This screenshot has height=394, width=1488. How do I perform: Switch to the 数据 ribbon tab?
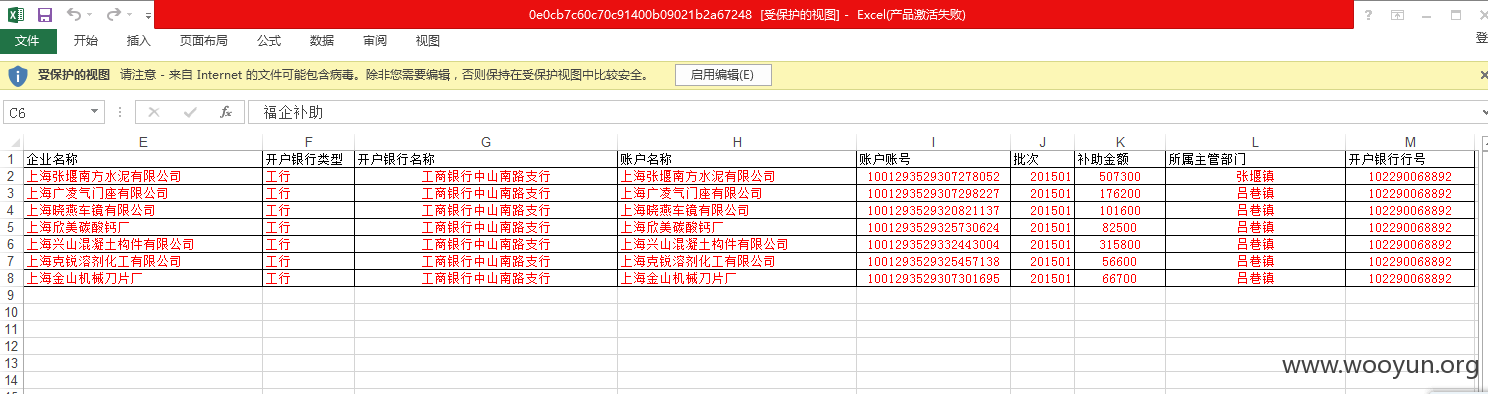322,41
